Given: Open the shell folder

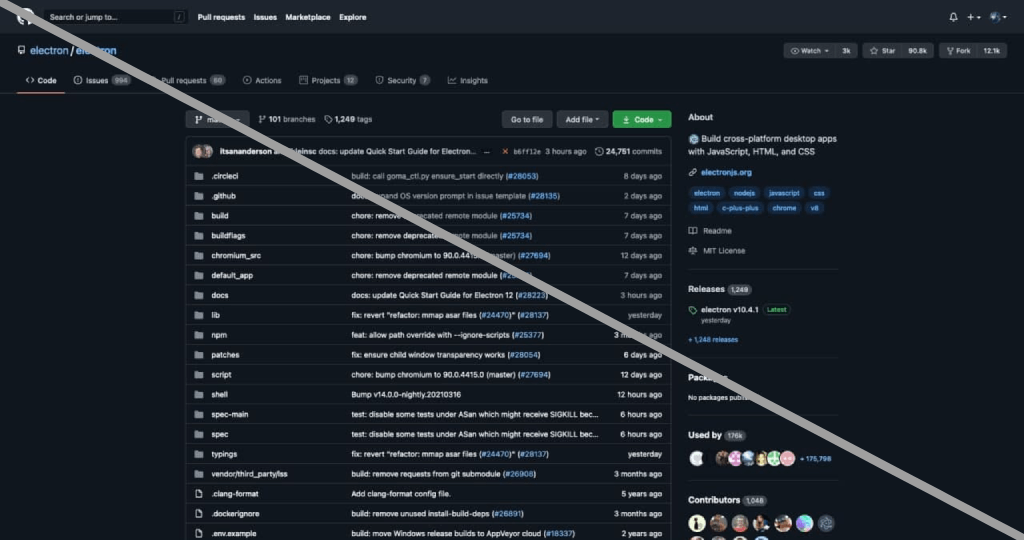Looking at the screenshot, I should point(219,394).
